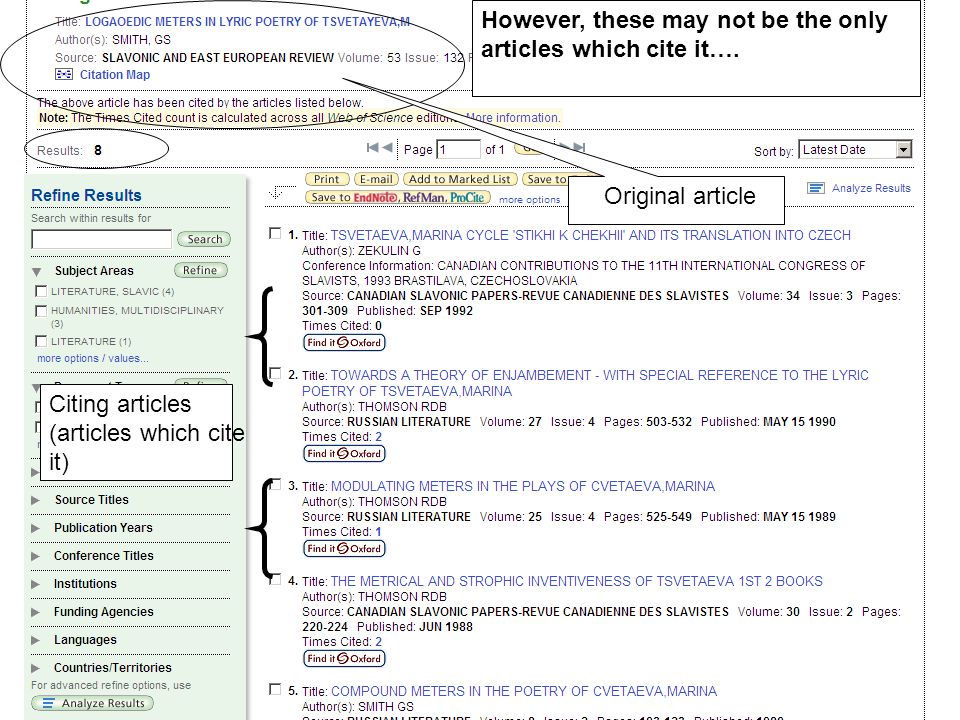This screenshot has height=720, width=960.
Task: Click the Refine Results heading
Action: click(86, 195)
